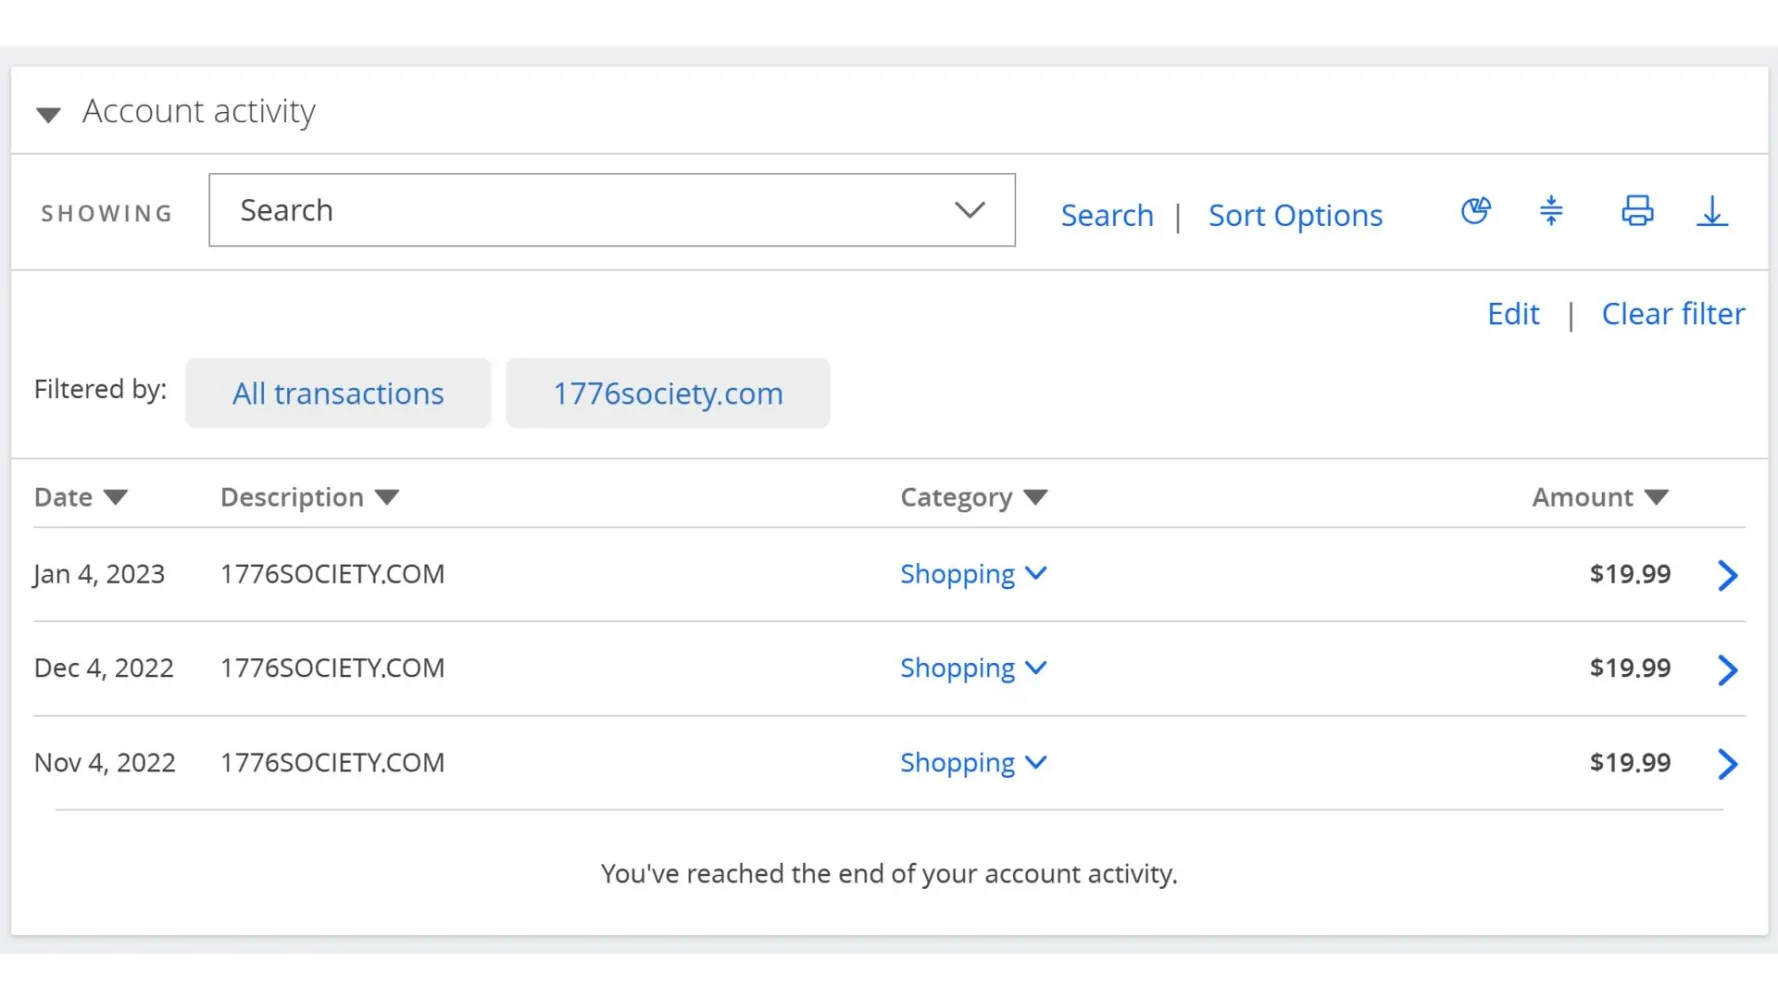Click 1776SOCIETY.COM description in Jan 4 row
The height and width of the screenshot is (1000, 1778).
[332, 574]
